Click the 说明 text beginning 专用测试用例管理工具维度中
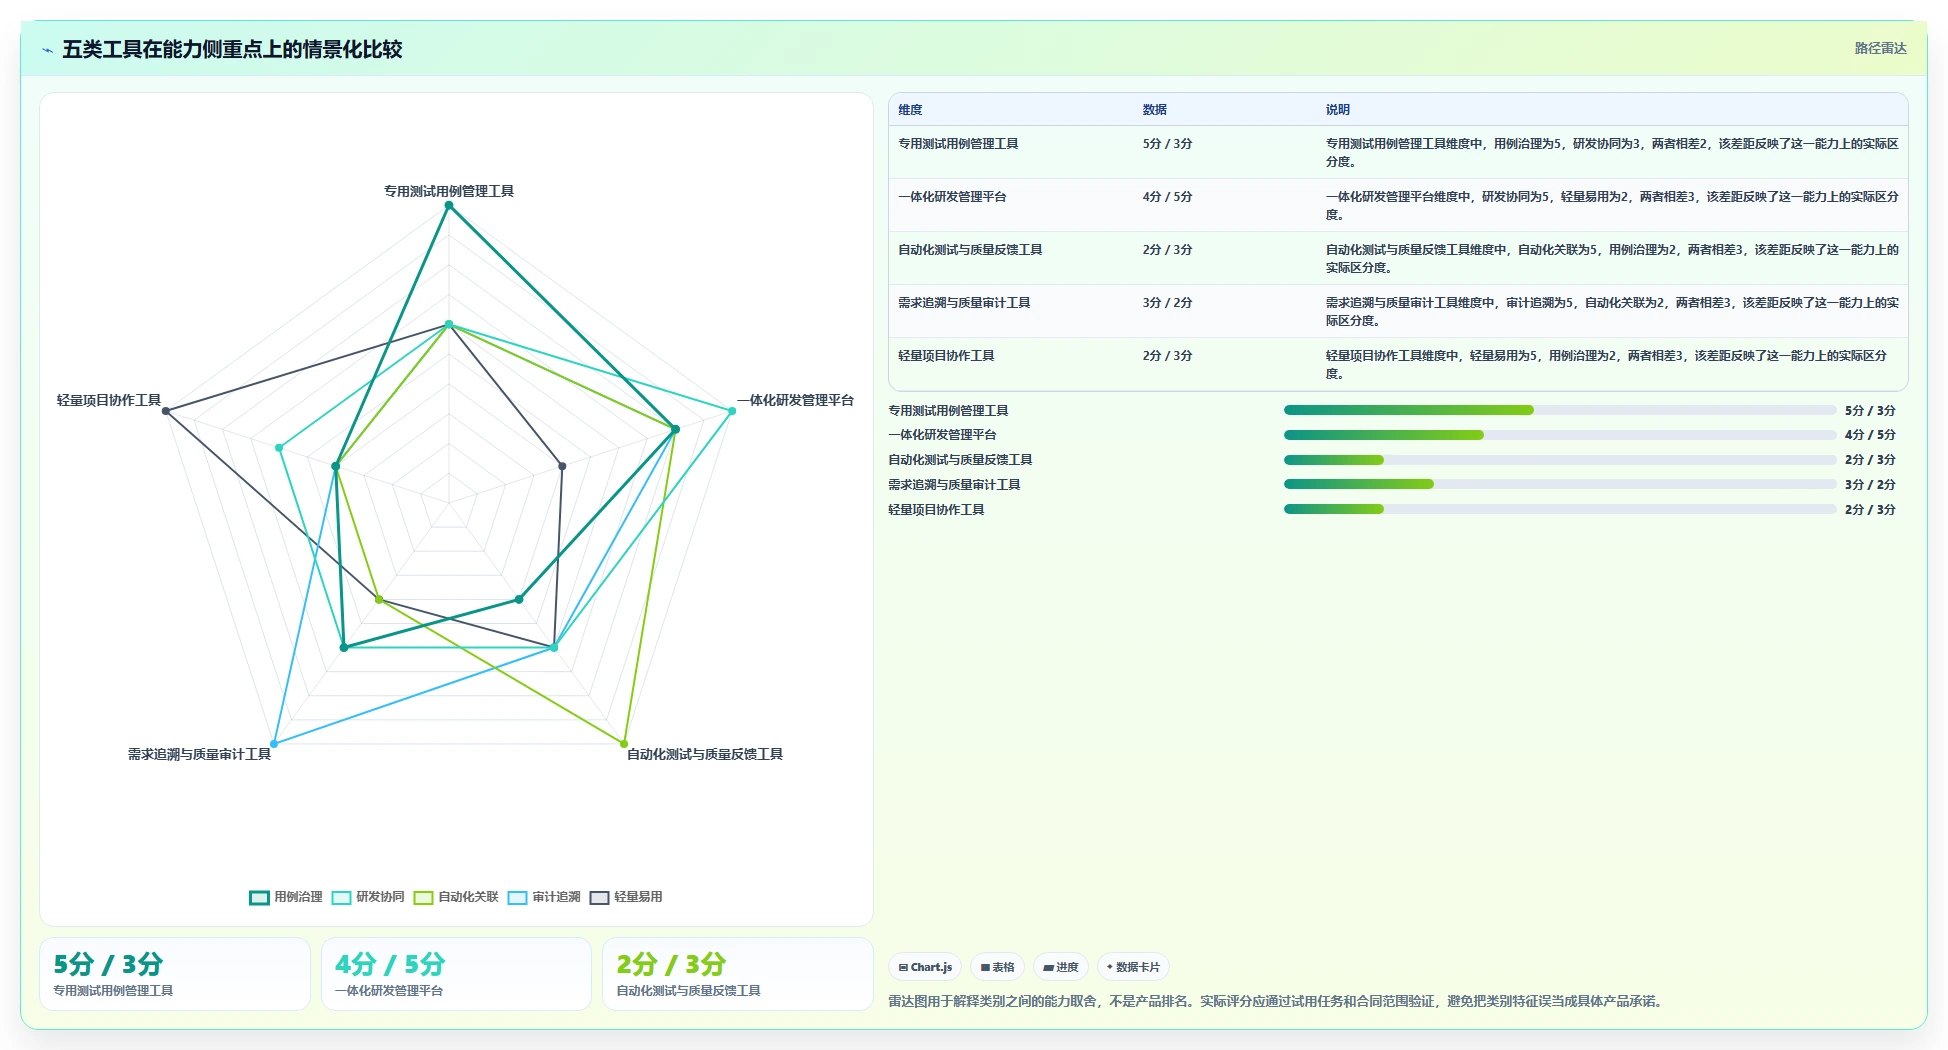This screenshot has height=1050, width=1948. coord(1612,152)
